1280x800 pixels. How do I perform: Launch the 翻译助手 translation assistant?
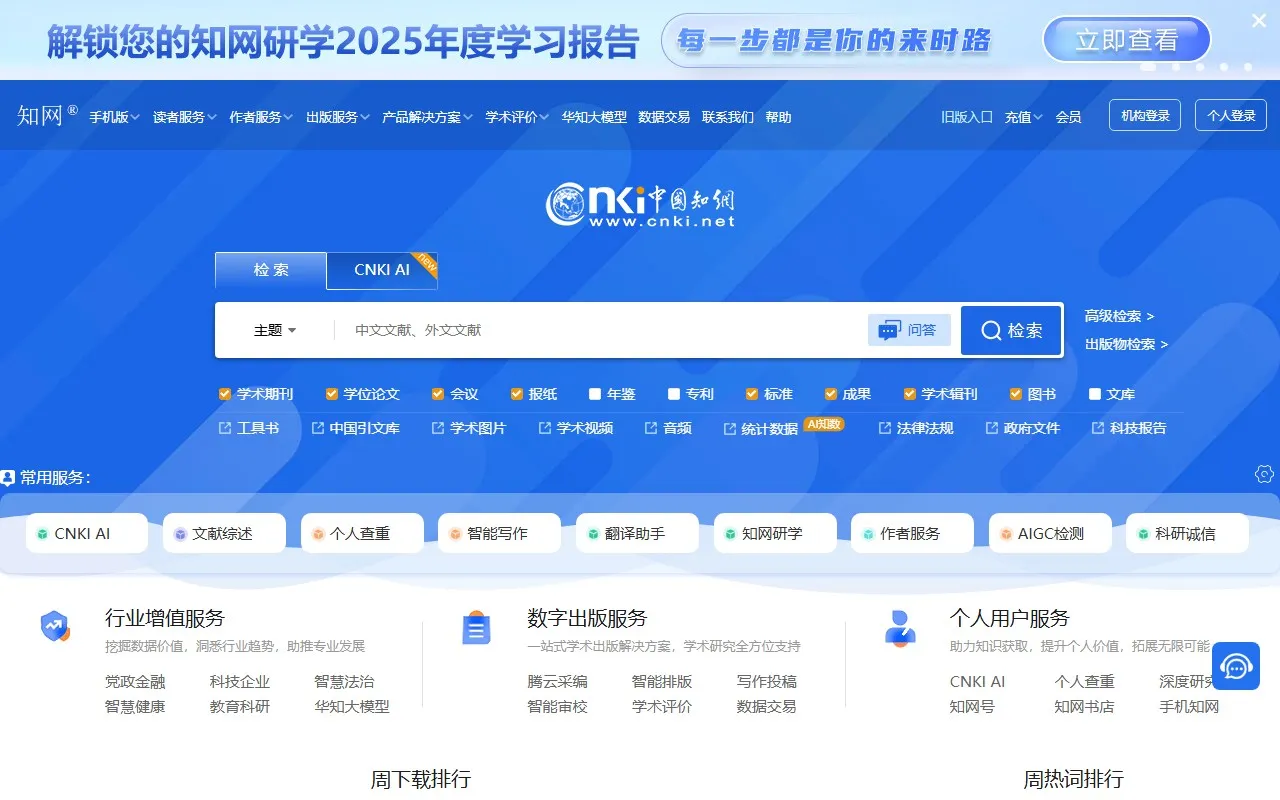point(636,533)
